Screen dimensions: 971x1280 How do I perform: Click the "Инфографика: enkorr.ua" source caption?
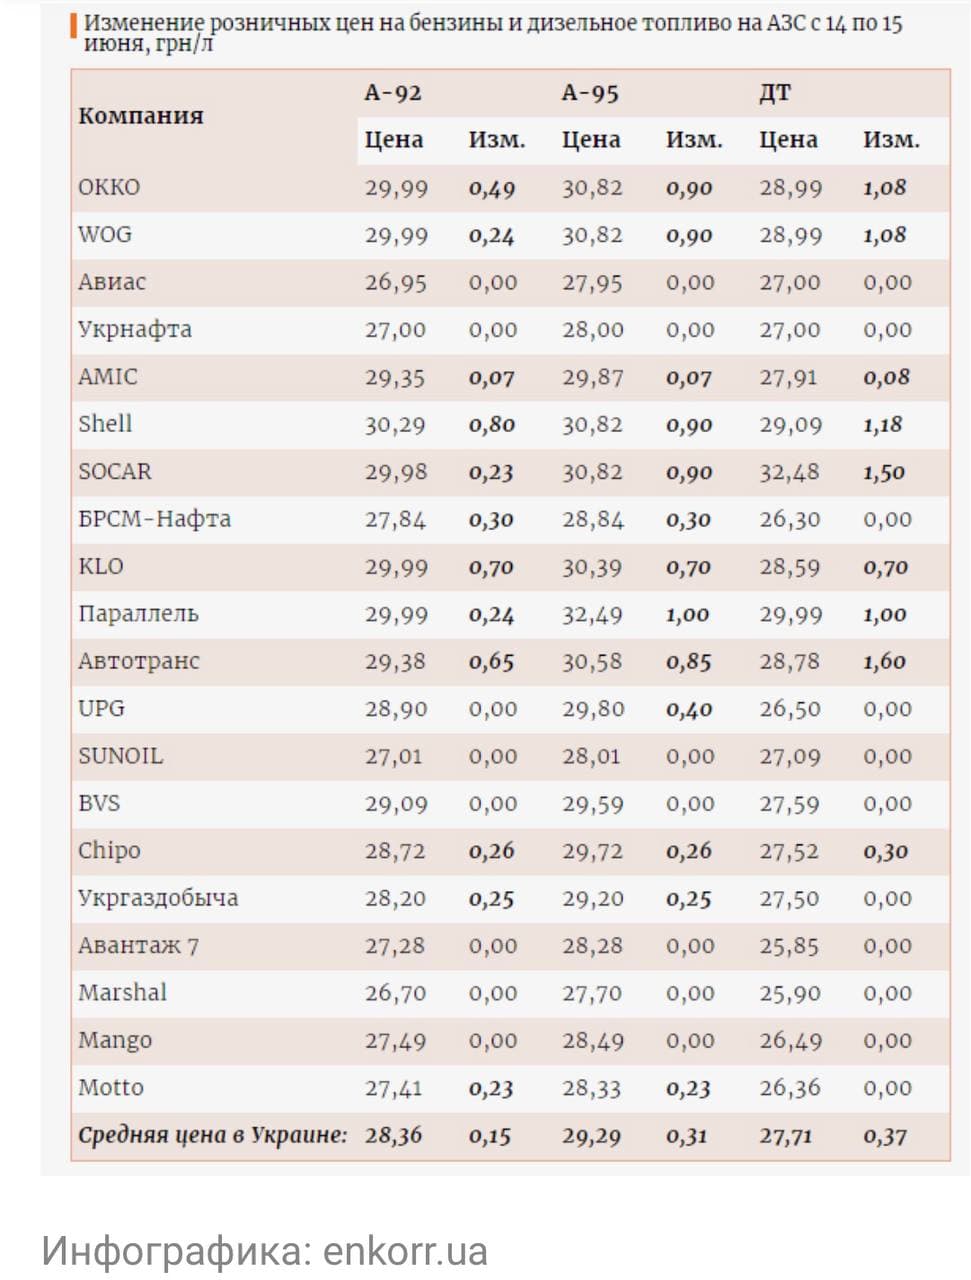click(265, 1251)
